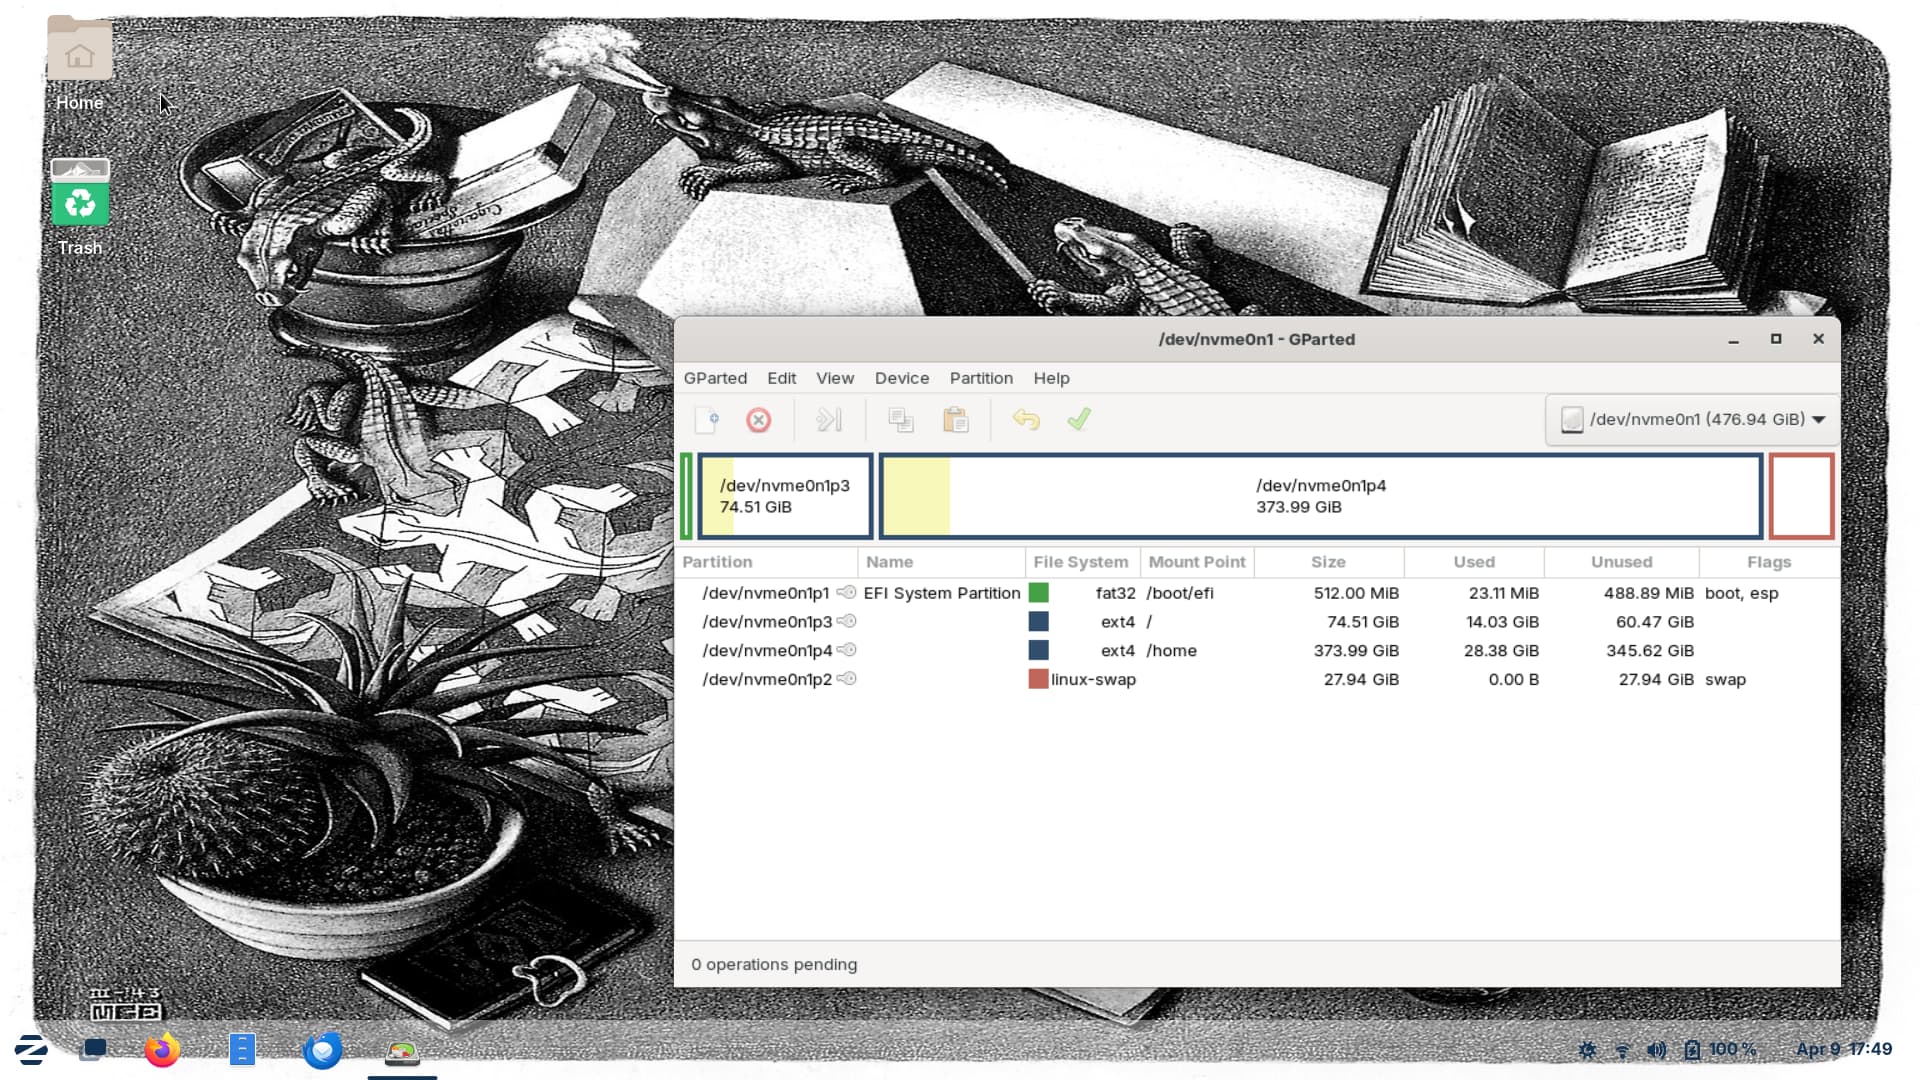
Task: Open the Home folder desktop icon
Action: (x=79, y=62)
